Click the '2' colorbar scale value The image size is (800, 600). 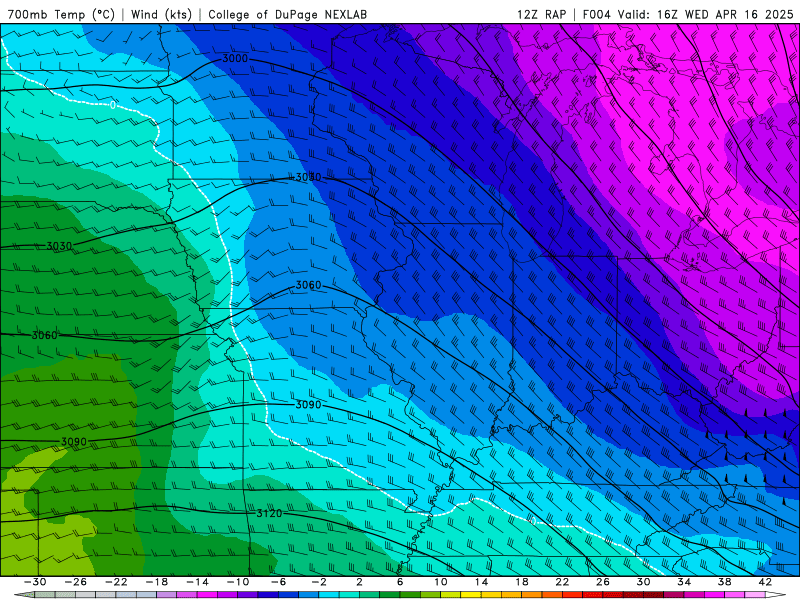(359, 582)
